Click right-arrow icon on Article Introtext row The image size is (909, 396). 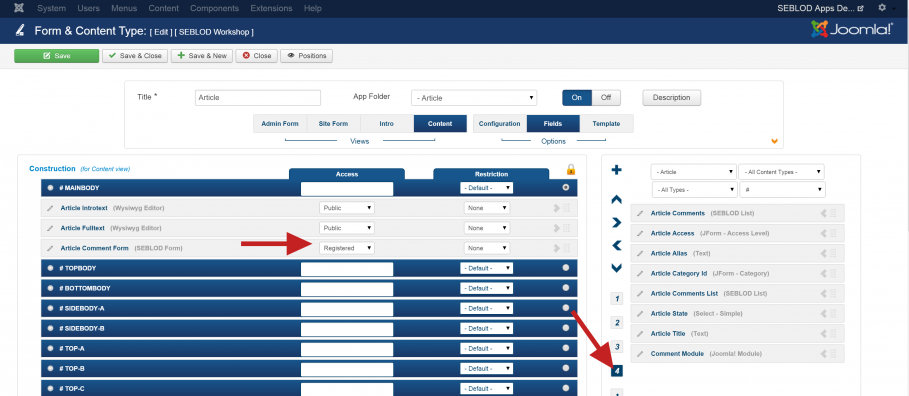[557, 208]
